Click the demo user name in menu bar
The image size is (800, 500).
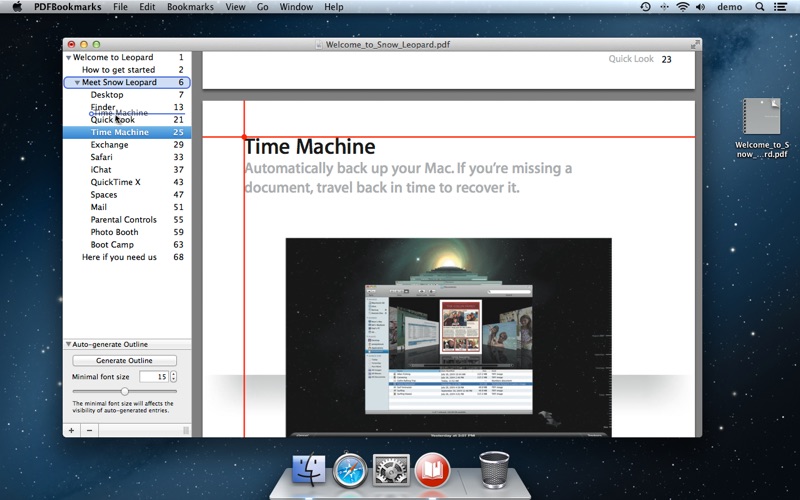[730, 7]
